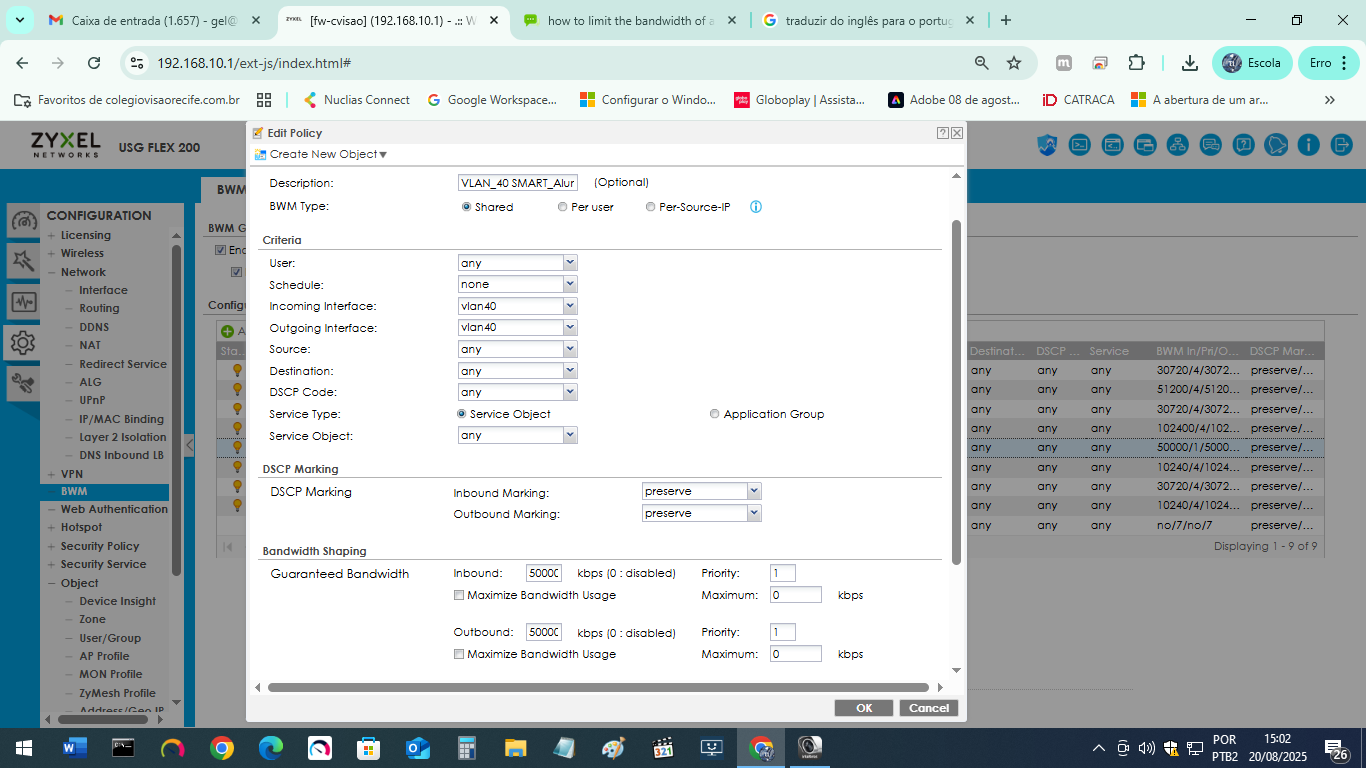The image size is (1366, 768).
Task: Open Outlook from the taskbar
Action: pyautogui.click(x=418, y=748)
